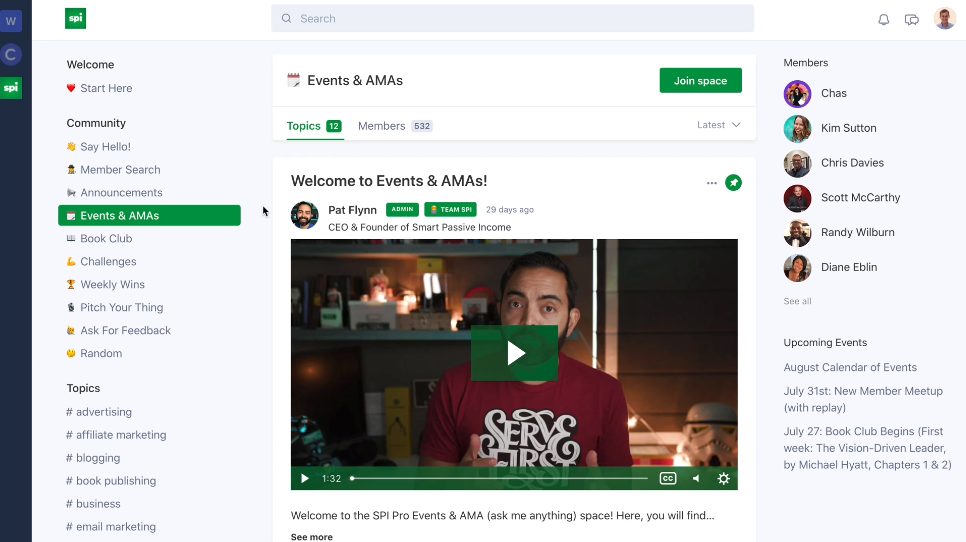
Task: Open video settings gear
Action: tap(723, 478)
